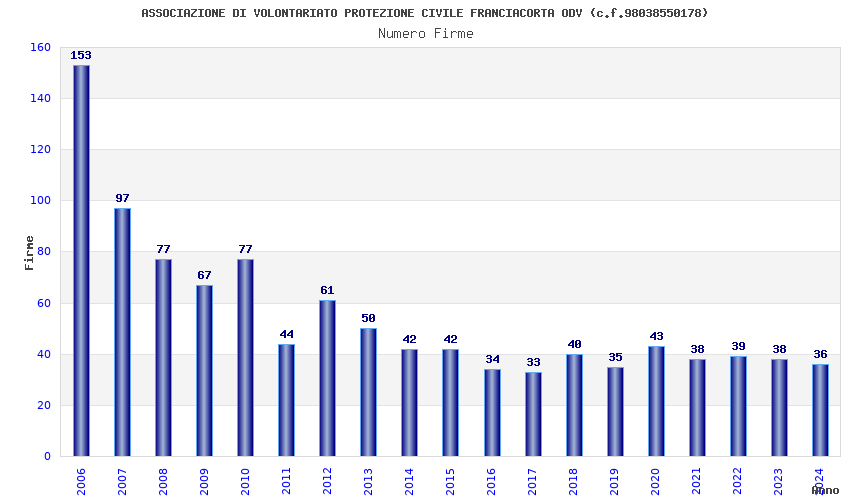Click the 2006 year axis label
Image resolution: width=850 pixels, height=500 pixels.
[81, 482]
